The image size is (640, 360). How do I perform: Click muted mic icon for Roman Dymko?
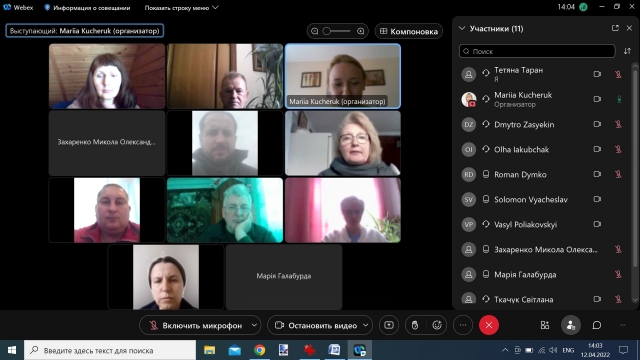pos(618,174)
